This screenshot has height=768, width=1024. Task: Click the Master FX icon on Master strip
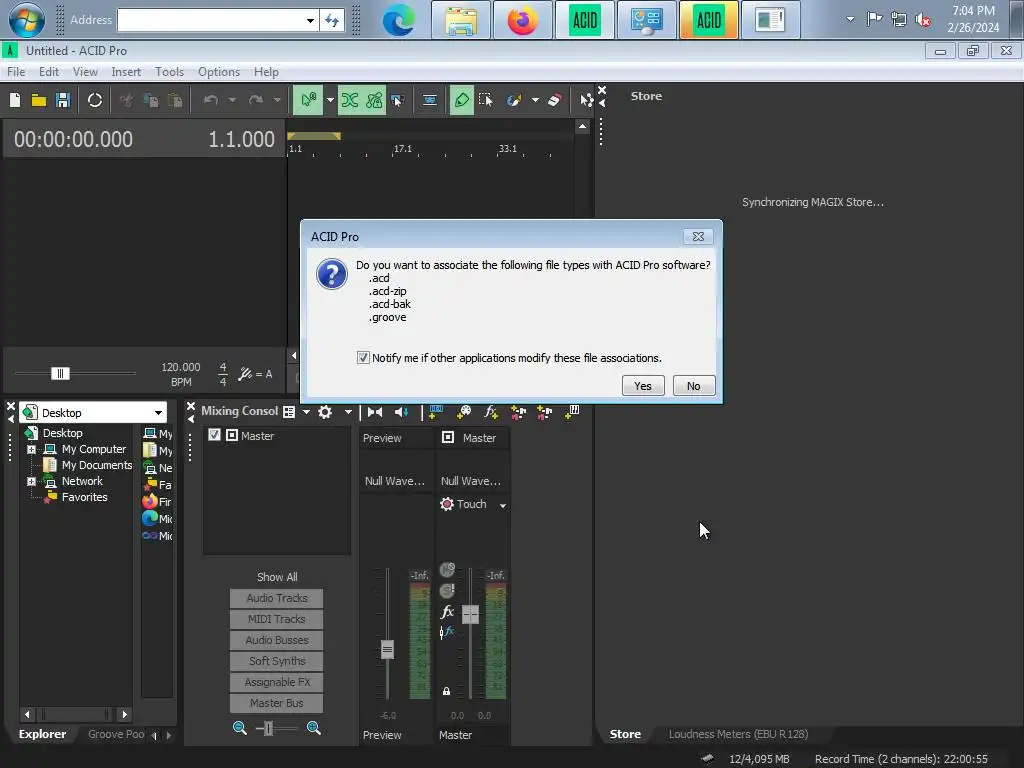click(x=447, y=612)
